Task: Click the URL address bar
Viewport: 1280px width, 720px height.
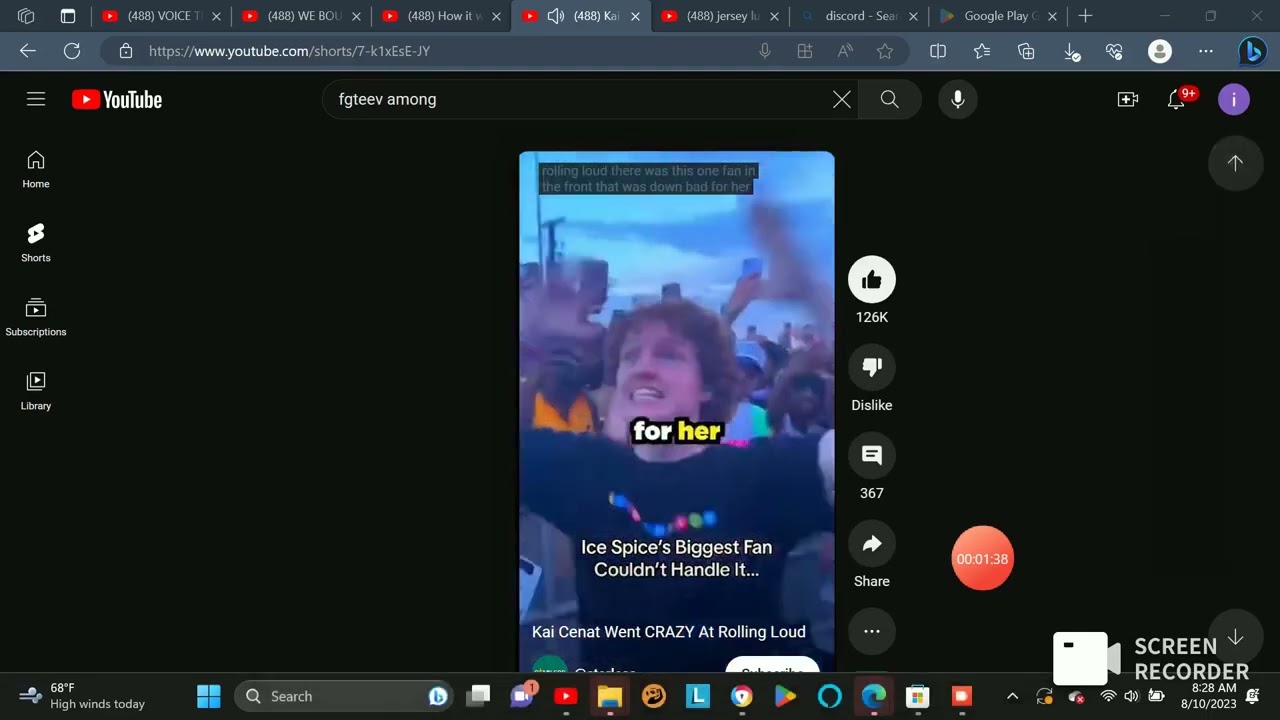Action: [440, 51]
